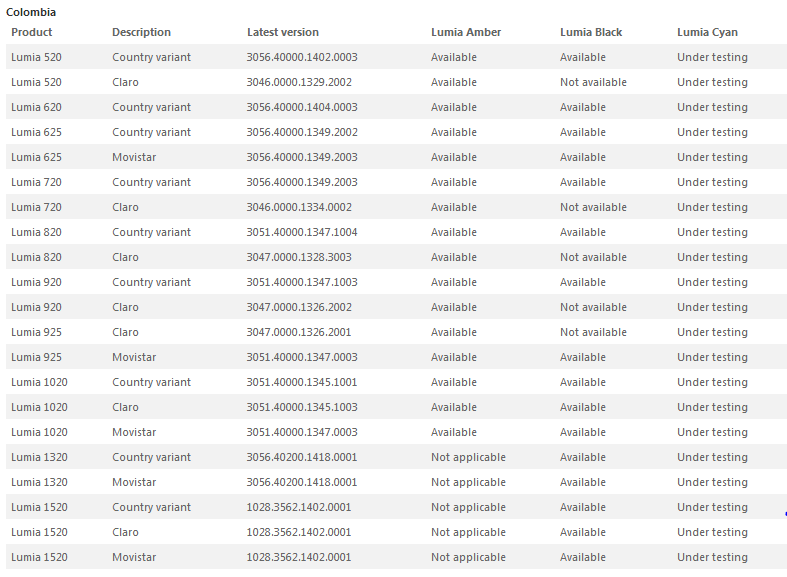Click the Lumia Amber column header
The width and height of the screenshot is (787, 577).
pos(466,32)
